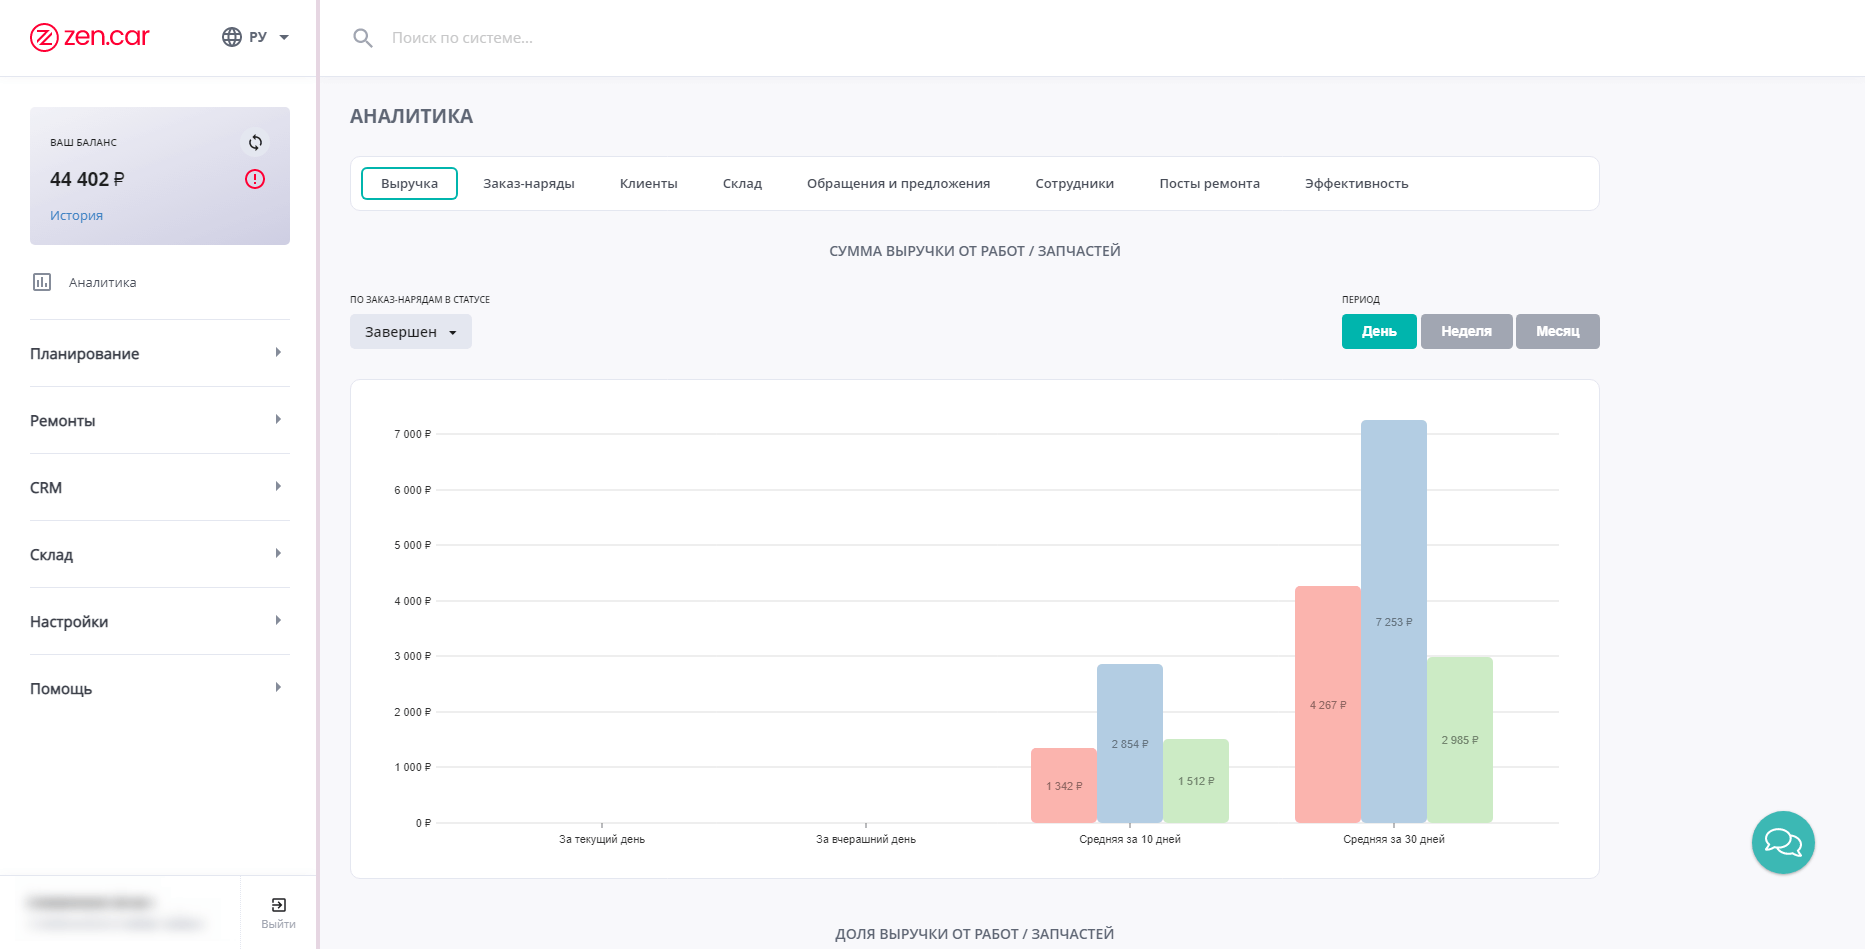Select the Неделя period button
This screenshot has width=1865, height=949.
coord(1466,331)
